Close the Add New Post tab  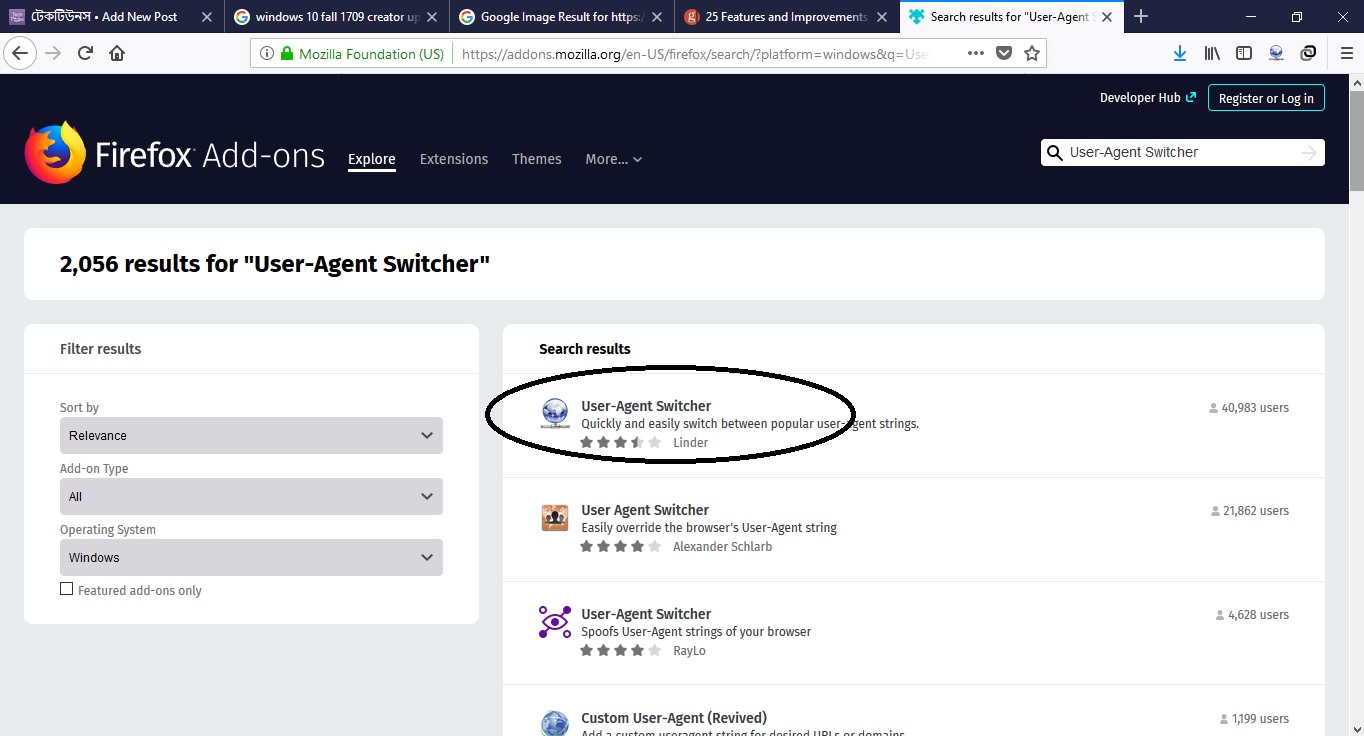click(206, 17)
